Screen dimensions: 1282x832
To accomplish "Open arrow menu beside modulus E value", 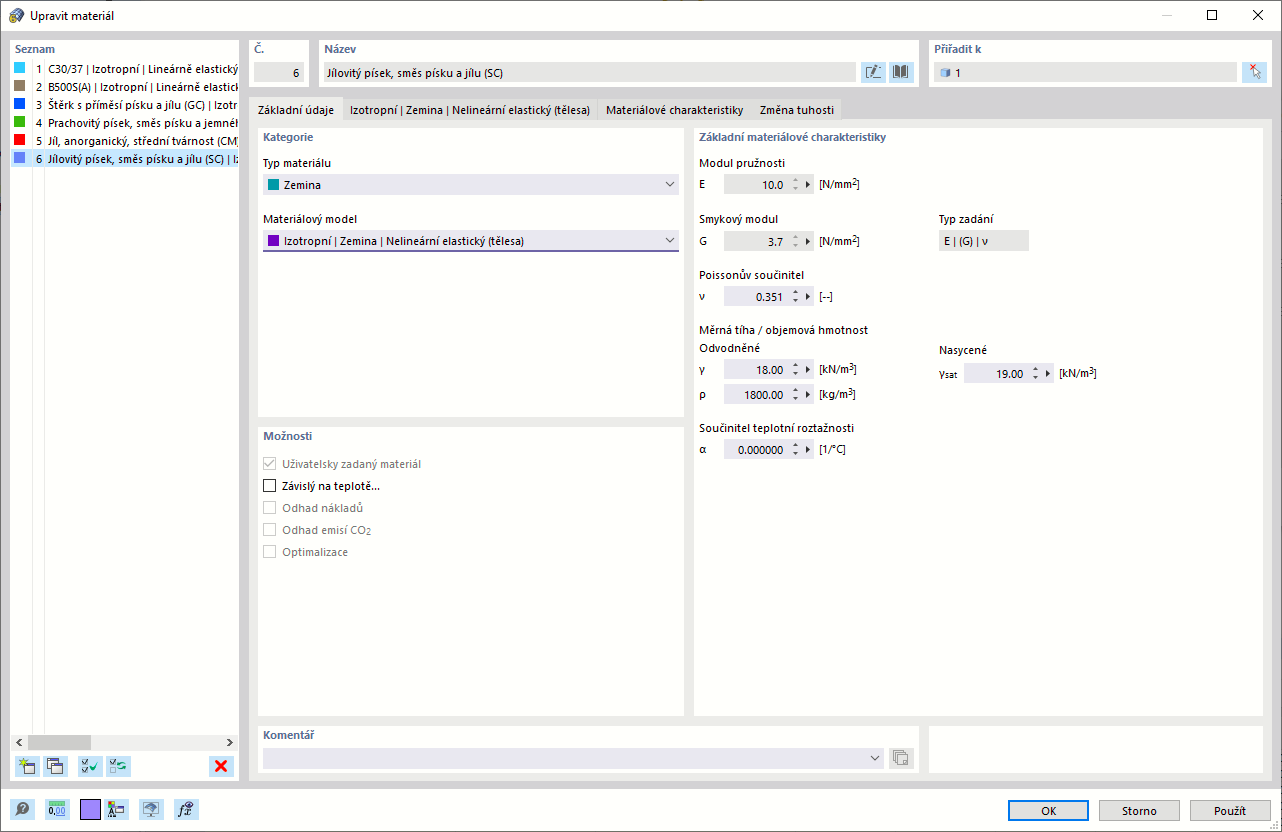I will (x=808, y=185).
